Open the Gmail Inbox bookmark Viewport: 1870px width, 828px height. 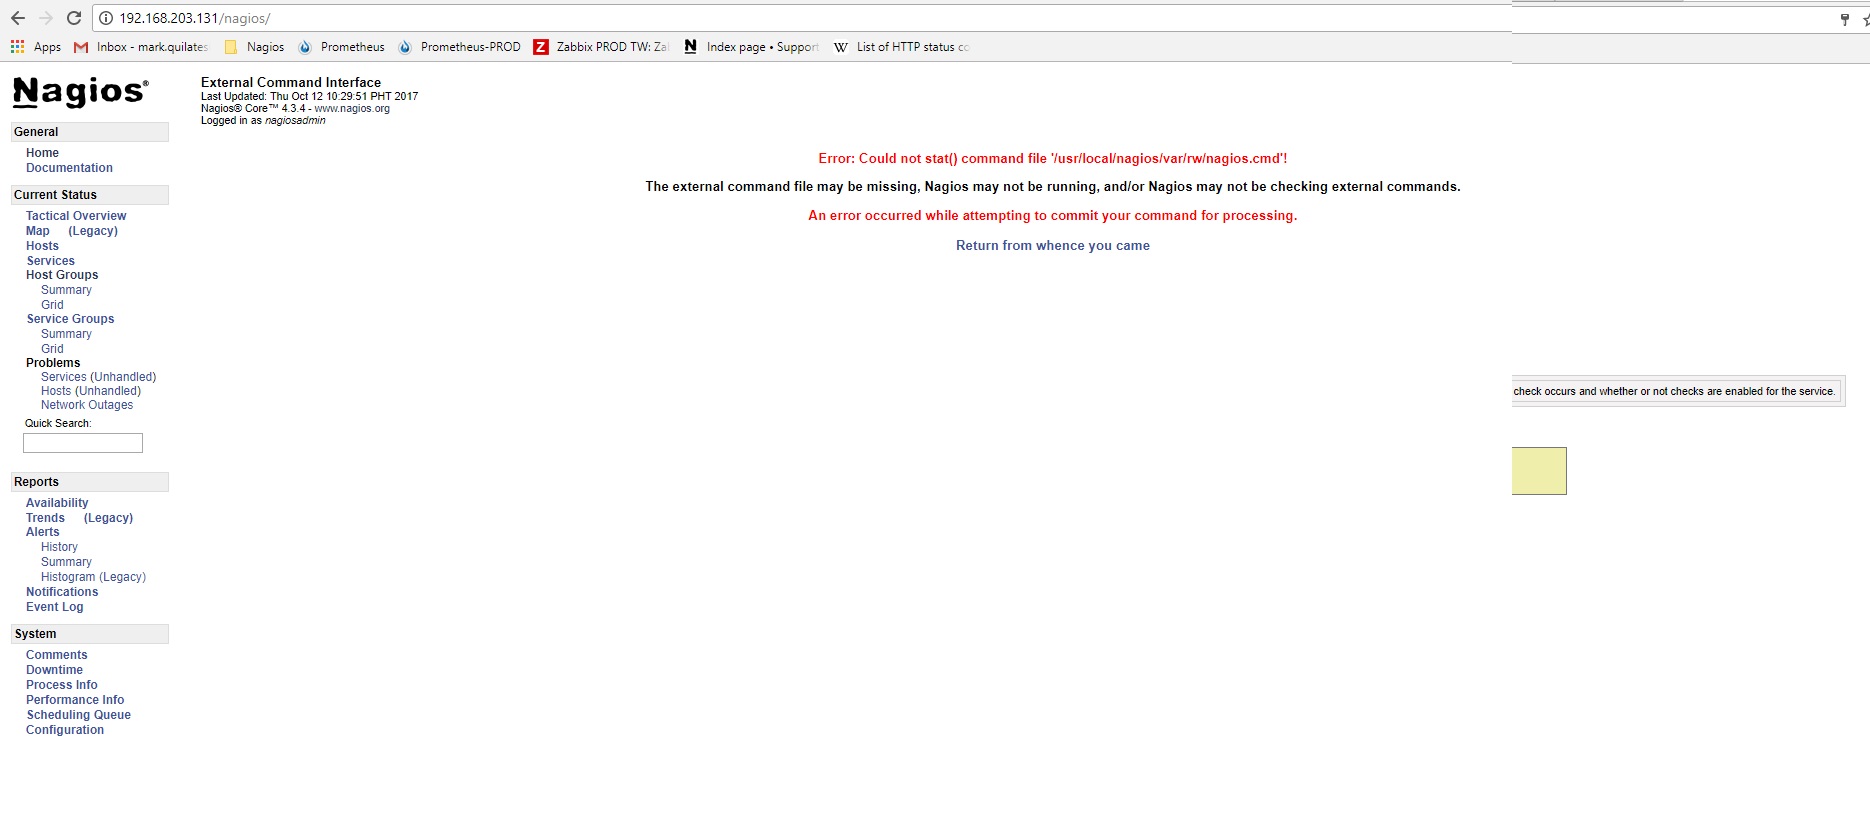[x=141, y=47]
